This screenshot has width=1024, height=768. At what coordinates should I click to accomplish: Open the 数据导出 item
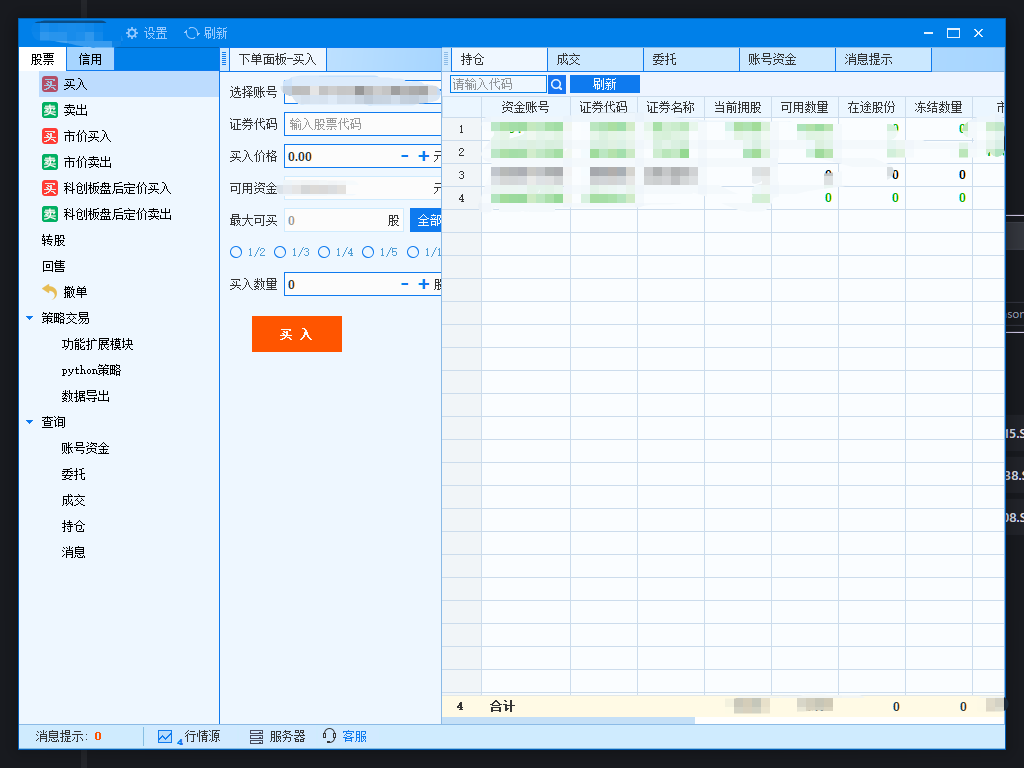pos(86,396)
